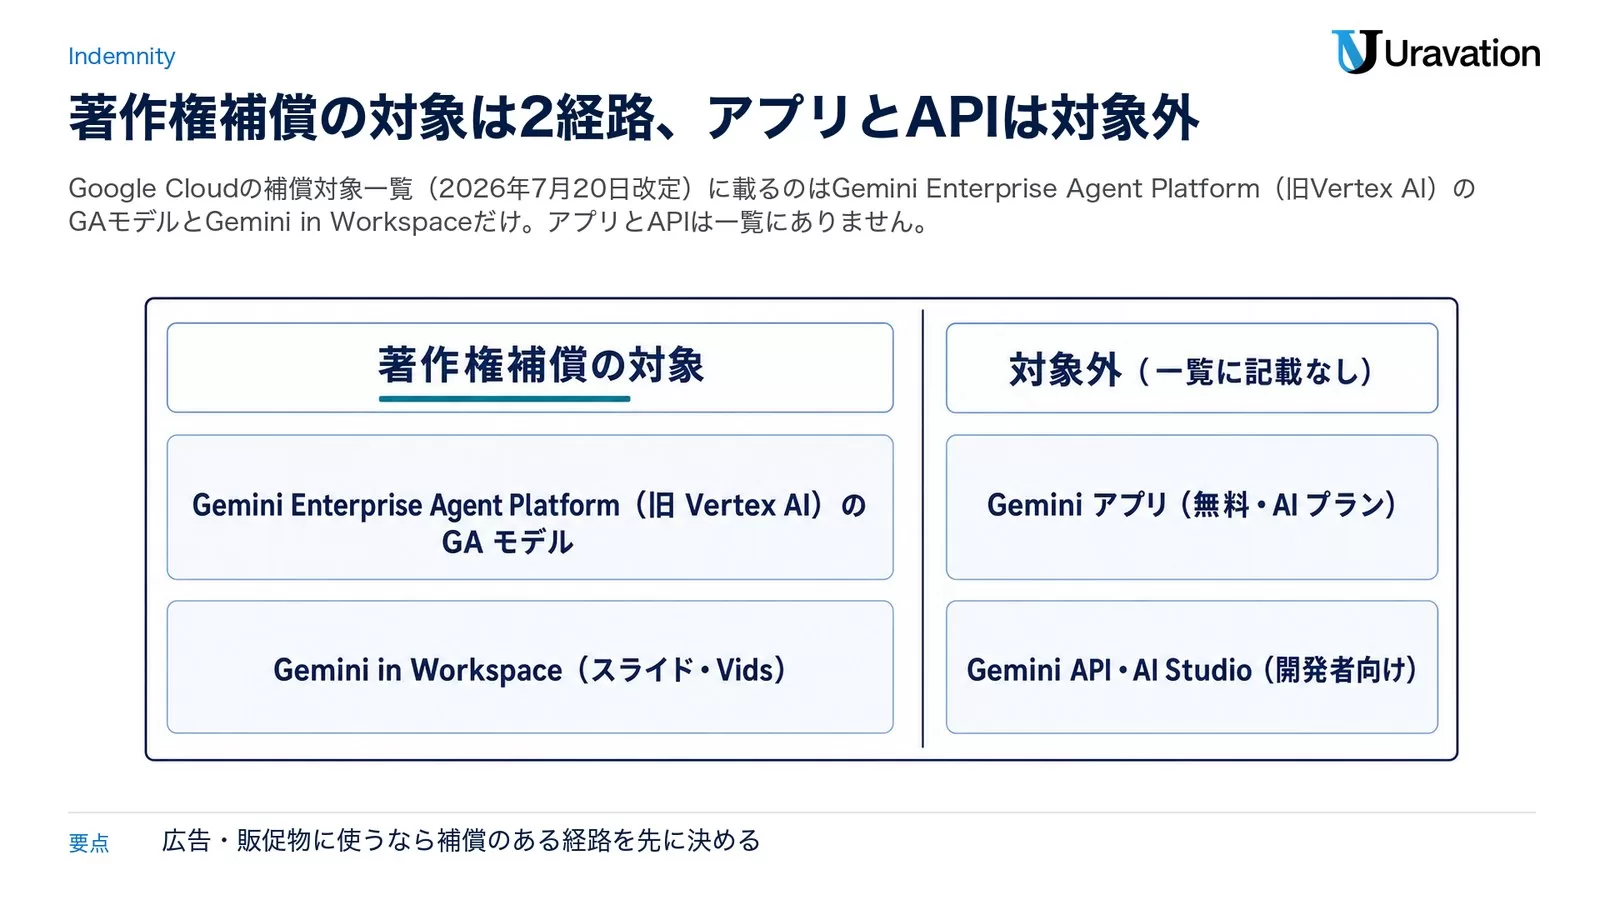Click the Uravation logo icon
Image resolution: width=1600 pixels, height=900 pixels.
click(x=1355, y=52)
